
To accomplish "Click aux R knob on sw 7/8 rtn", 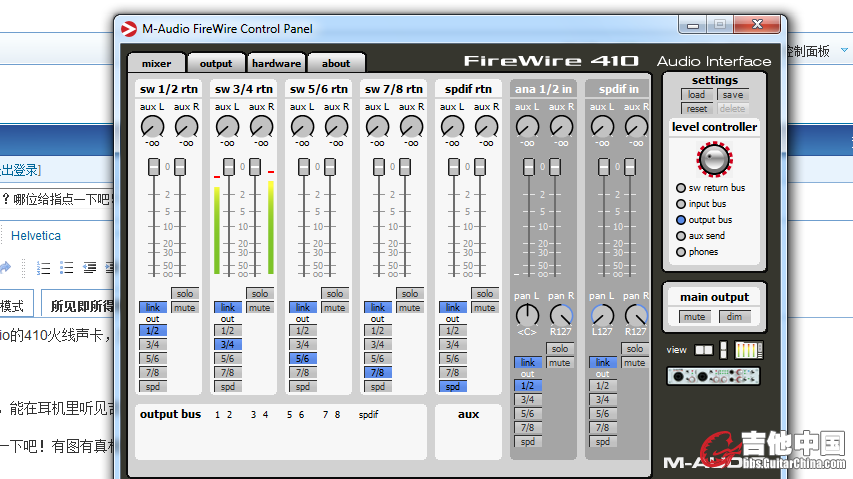I will point(411,127).
